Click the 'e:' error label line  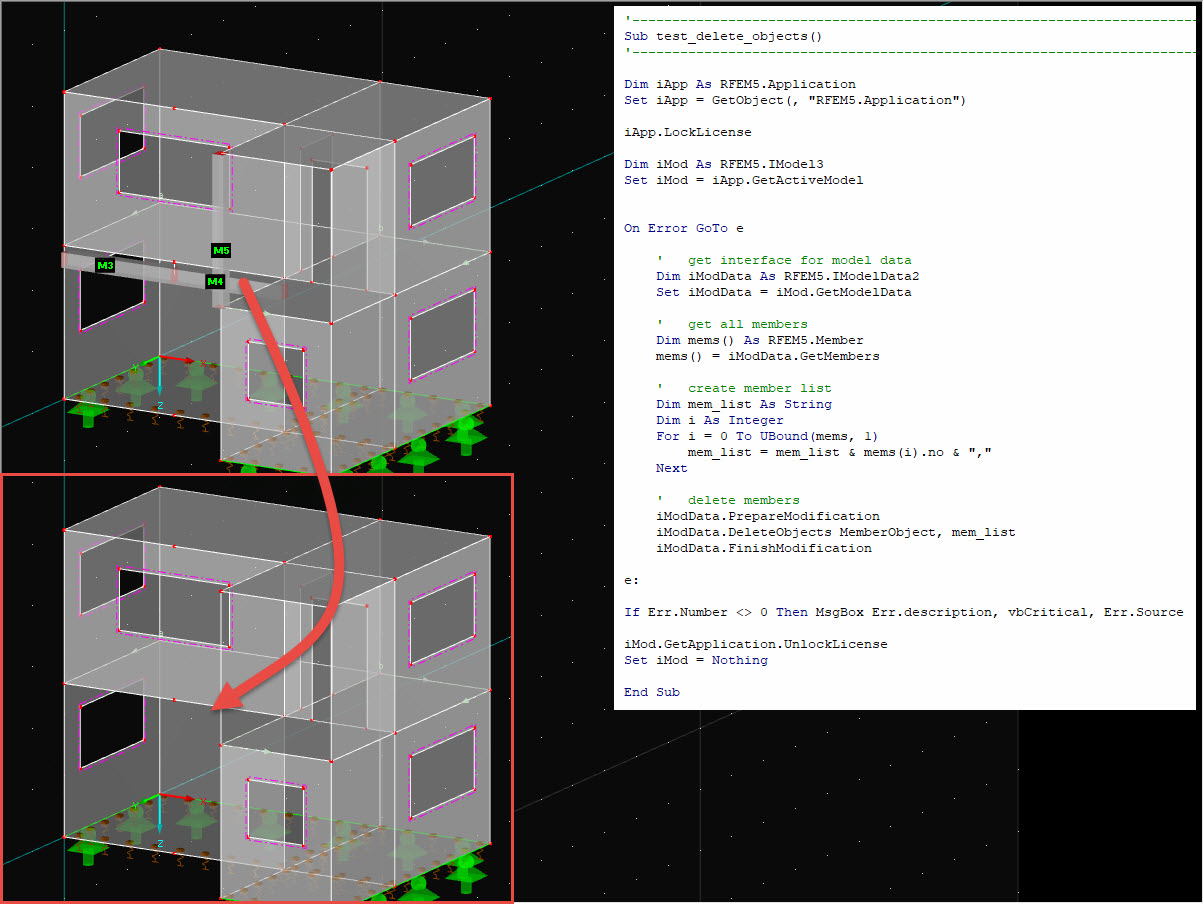[x=632, y=580]
